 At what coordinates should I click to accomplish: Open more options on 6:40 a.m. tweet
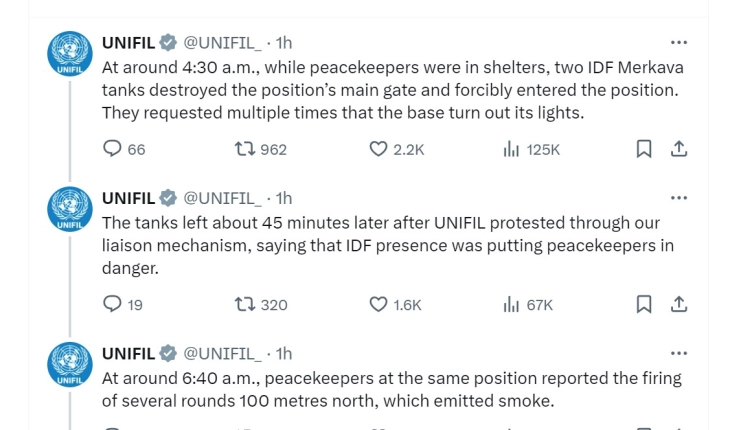coord(679,353)
